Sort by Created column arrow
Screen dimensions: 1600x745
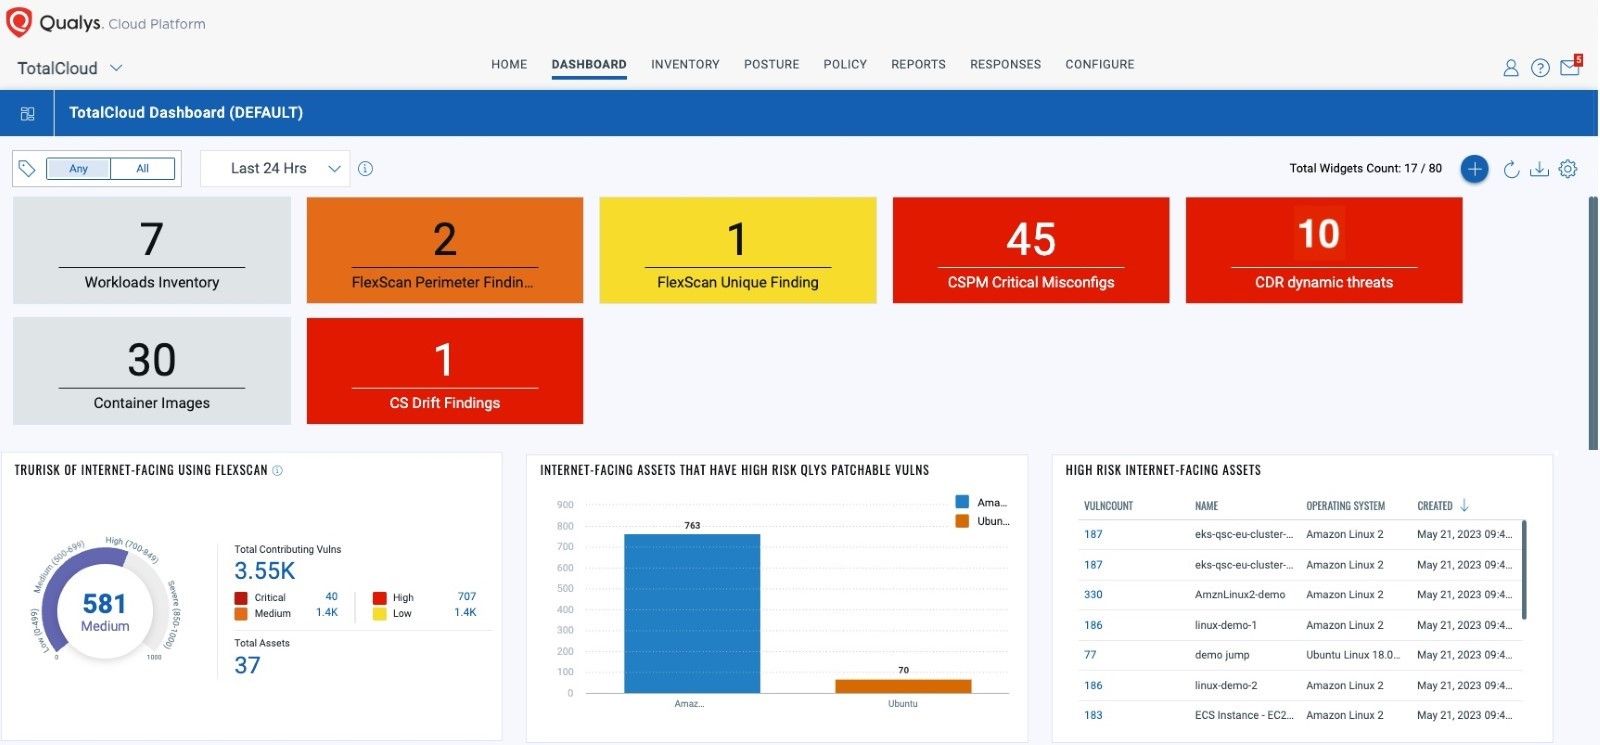[x=1464, y=505]
